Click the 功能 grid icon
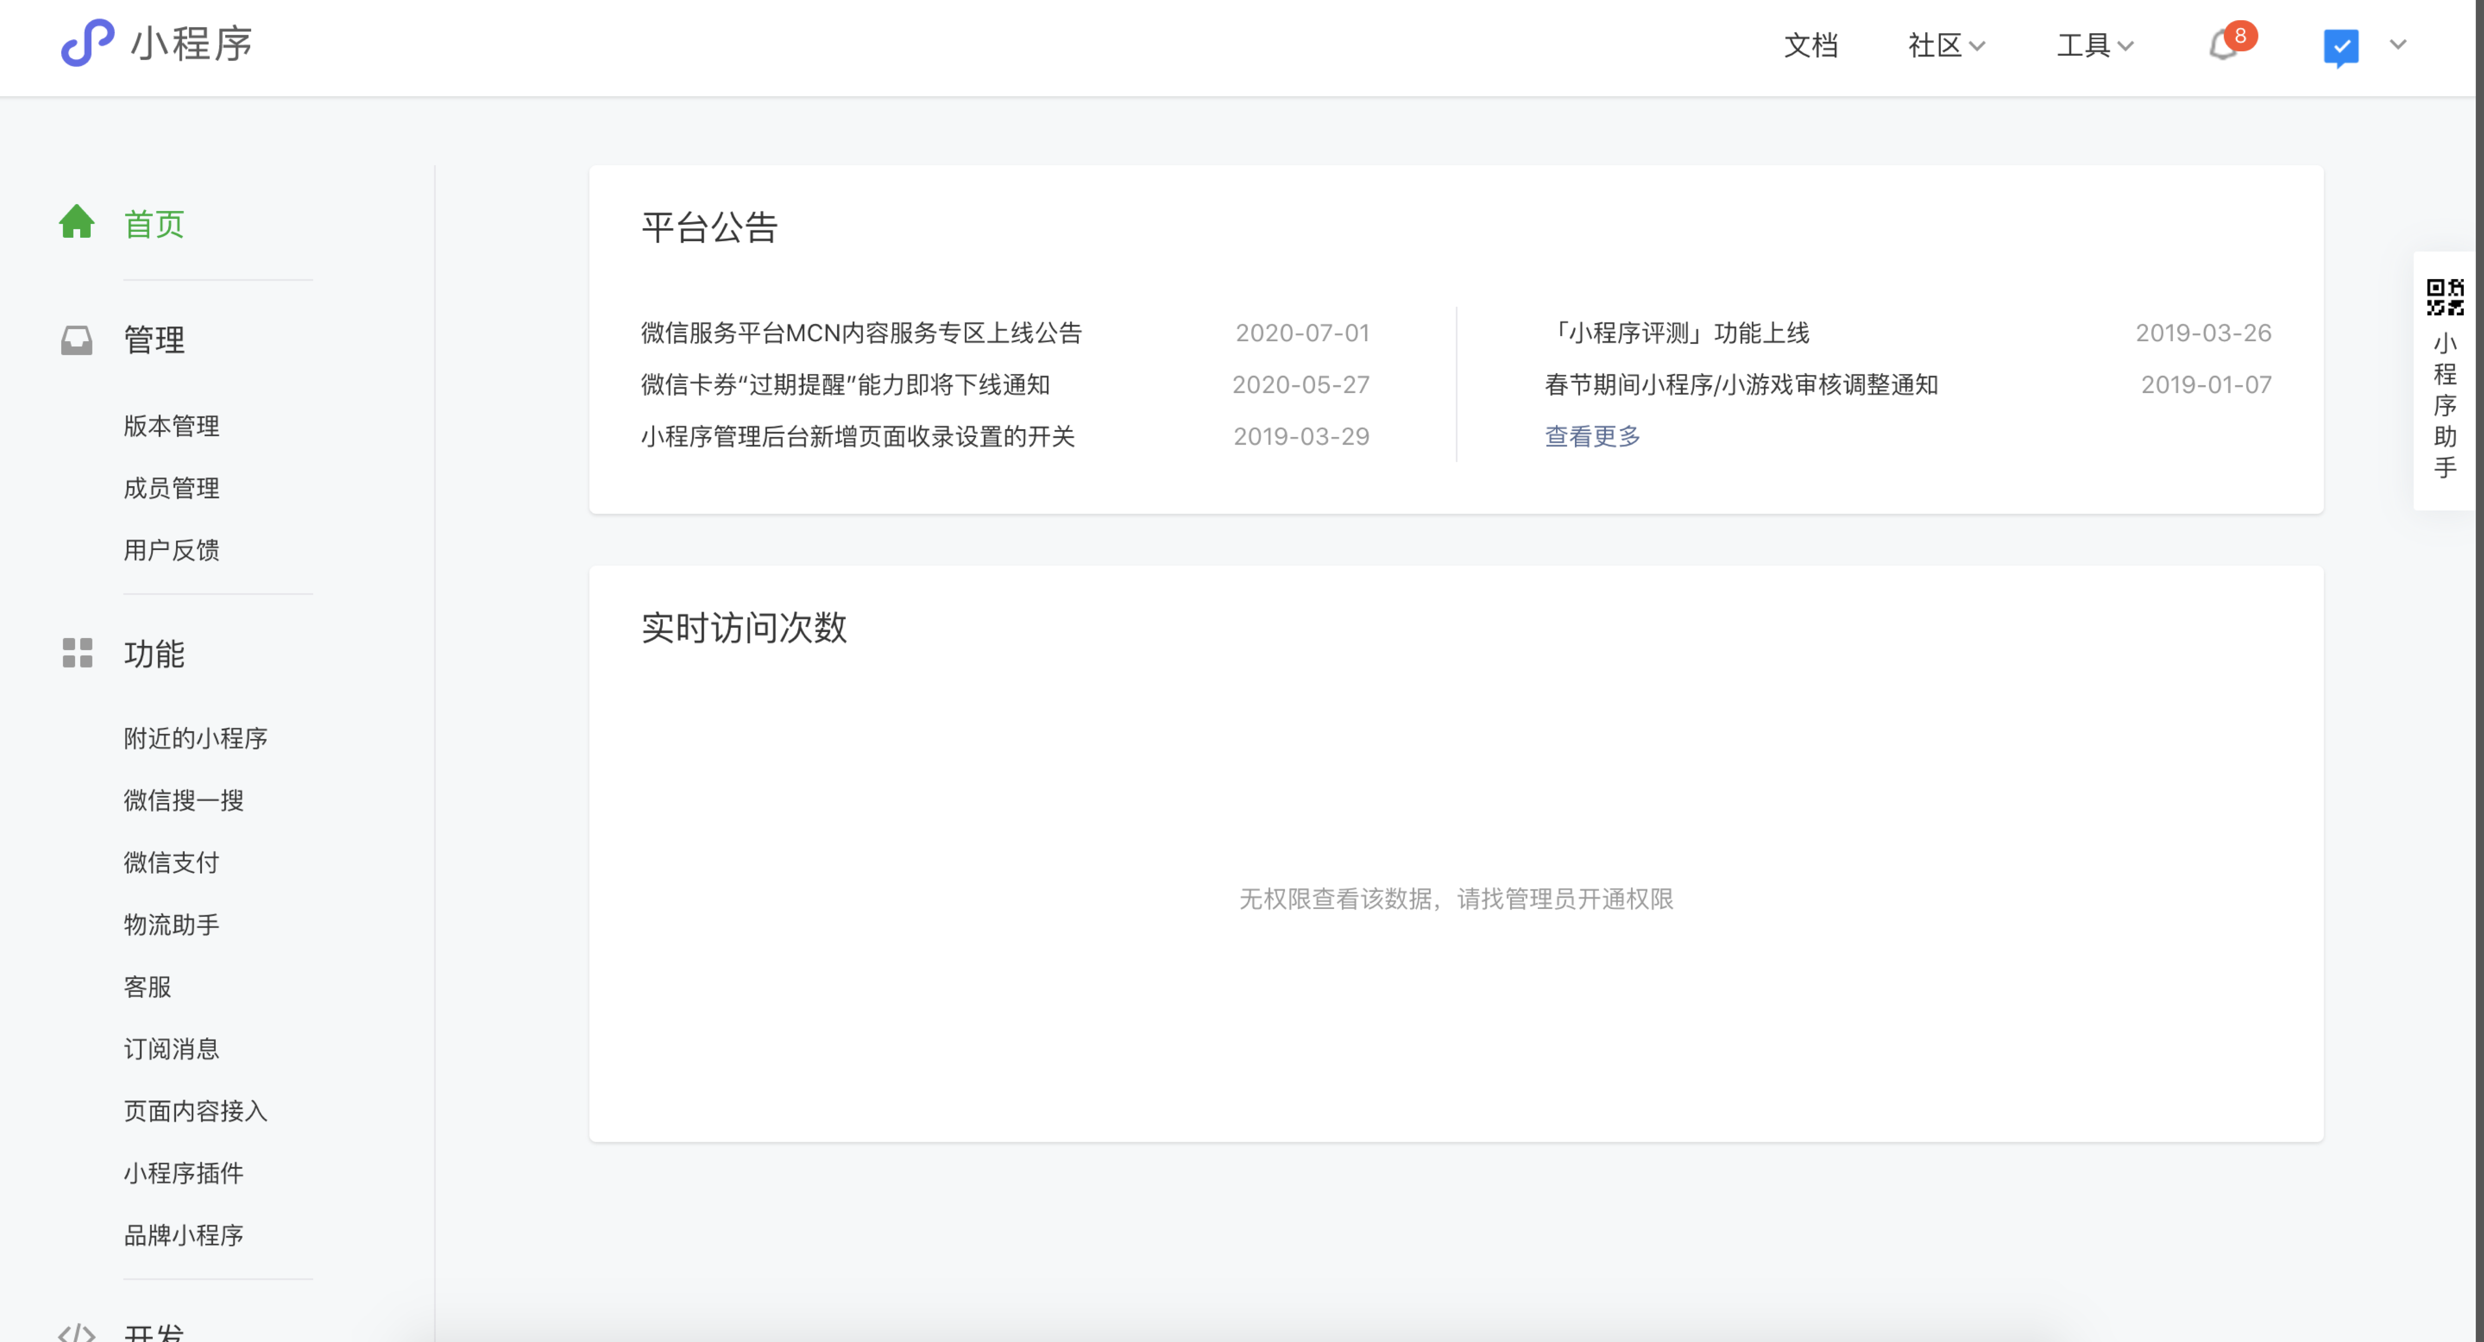 (x=77, y=653)
